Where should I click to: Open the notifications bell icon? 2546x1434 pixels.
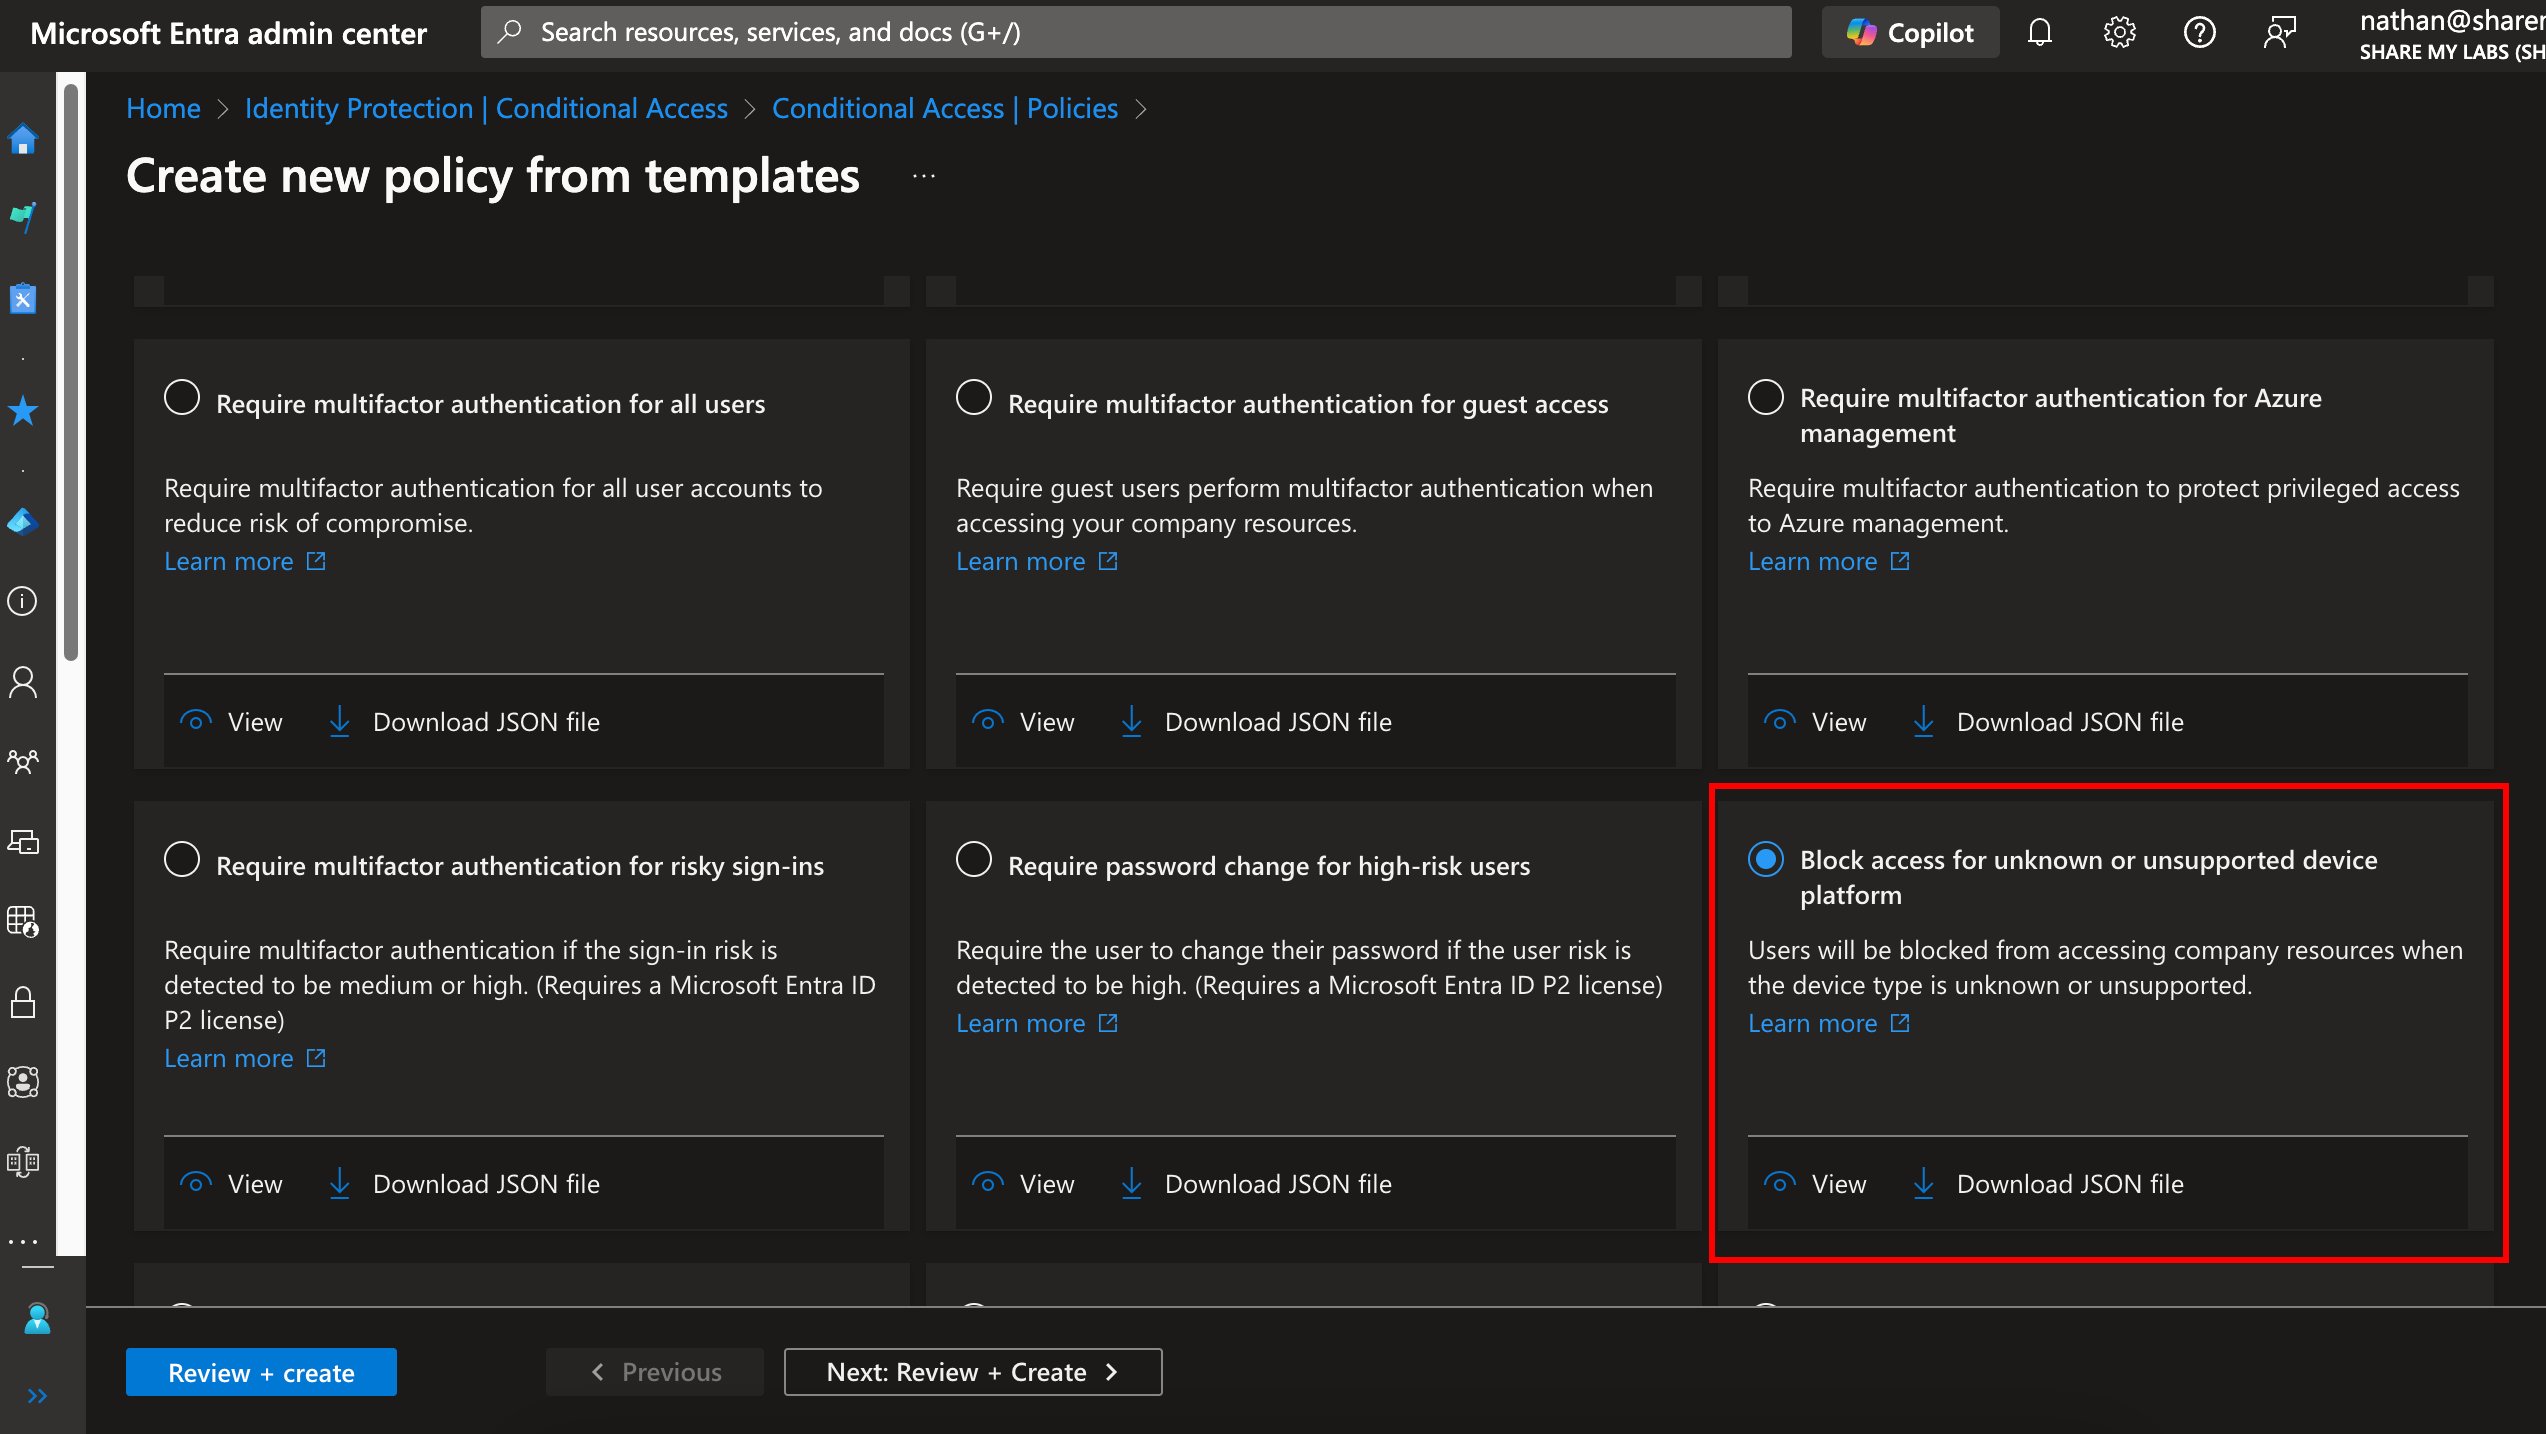[x=2039, y=32]
